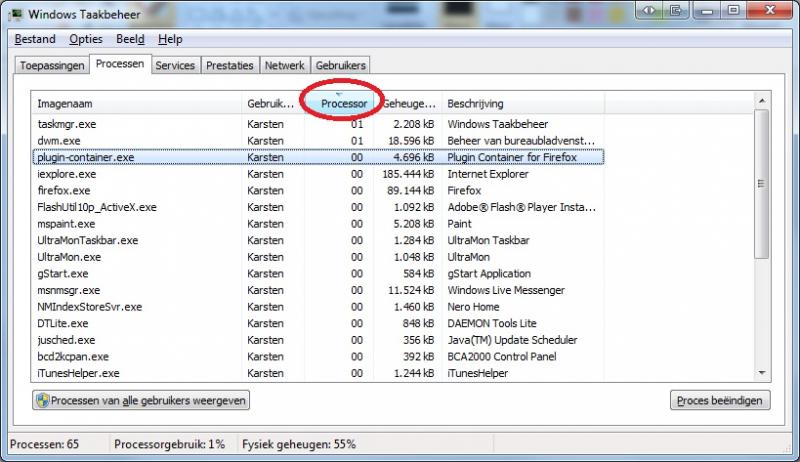Click the Processen: 65 status entry
800x462 pixels.
(x=44, y=444)
